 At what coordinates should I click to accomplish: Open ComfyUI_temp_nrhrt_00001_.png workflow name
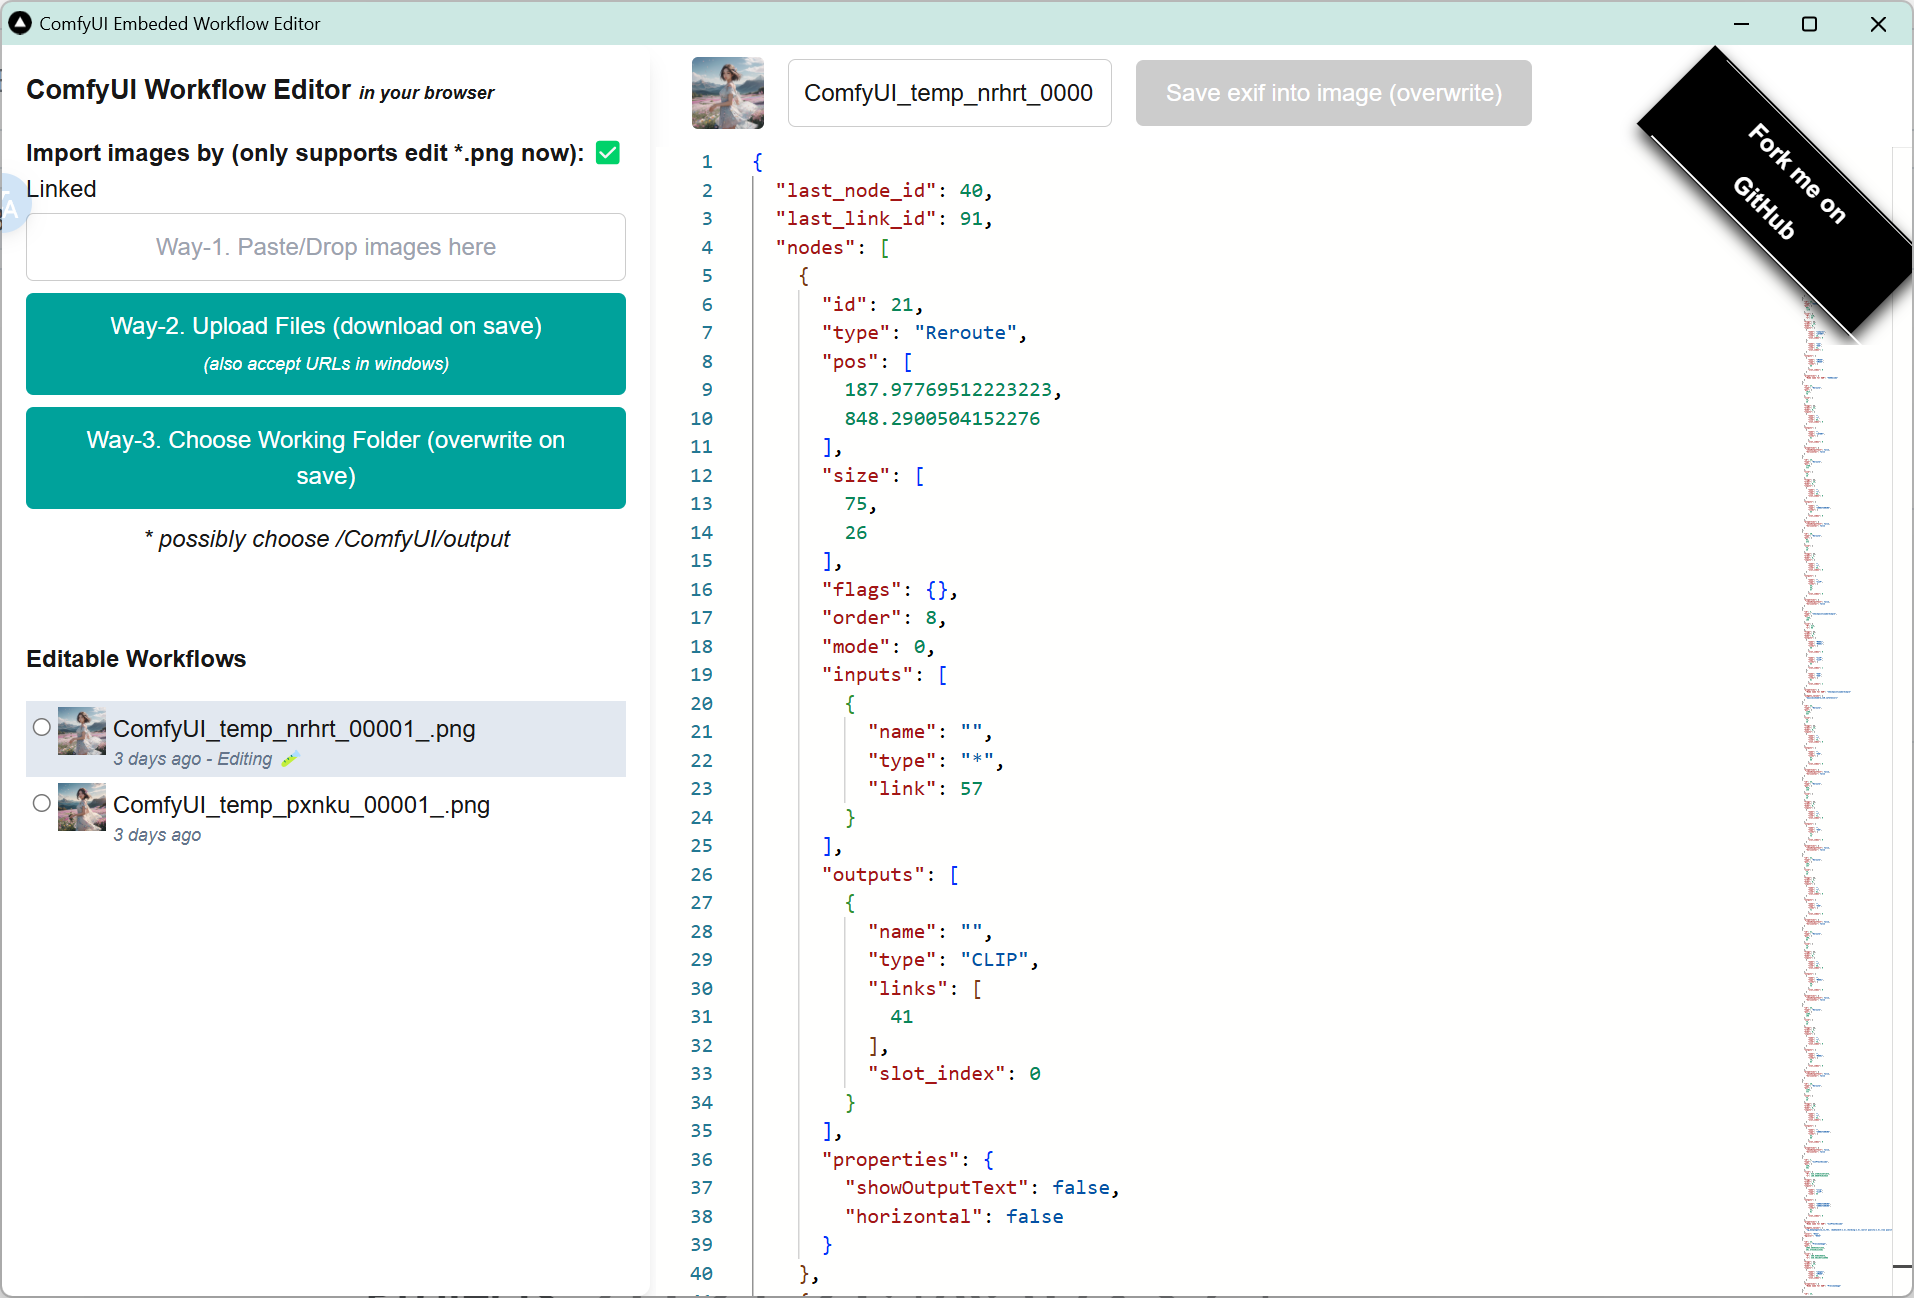click(x=294, y=729)
